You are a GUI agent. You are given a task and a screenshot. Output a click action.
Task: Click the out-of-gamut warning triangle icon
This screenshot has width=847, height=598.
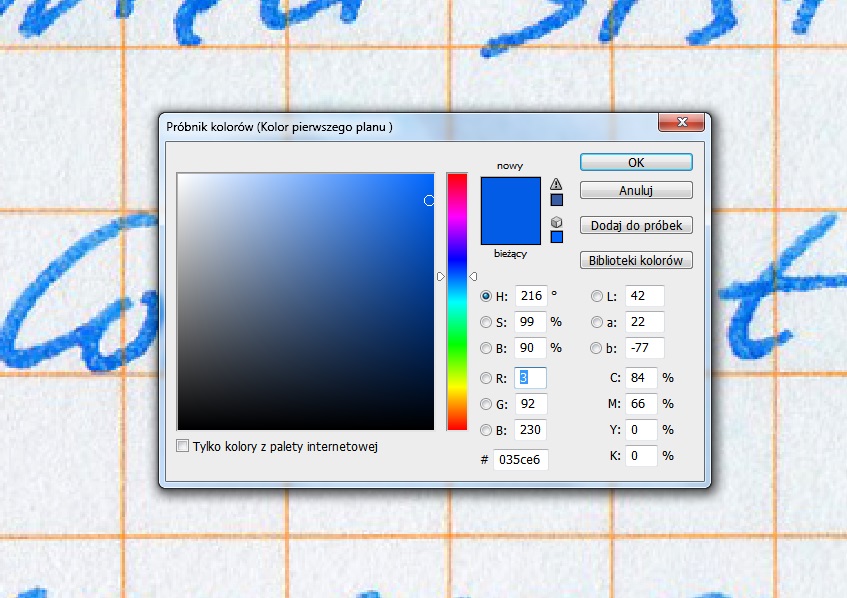click(557, 184)
